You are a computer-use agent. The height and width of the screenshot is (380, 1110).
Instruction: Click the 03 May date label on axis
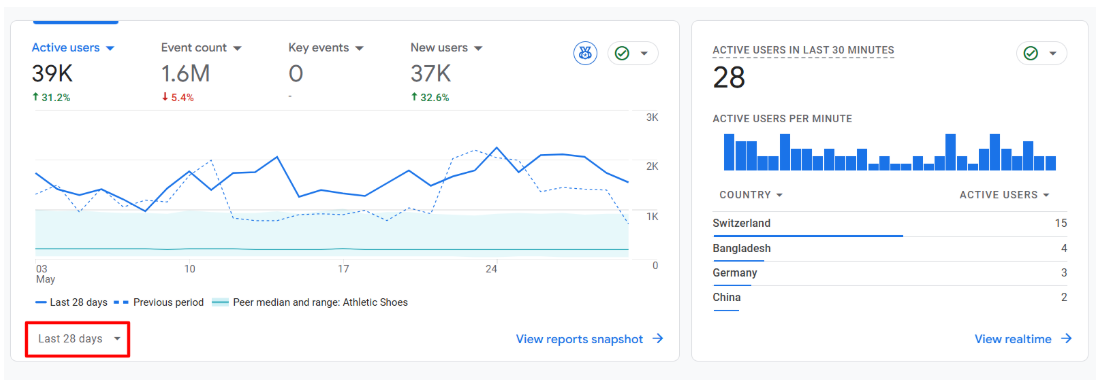tap(45, 274)
